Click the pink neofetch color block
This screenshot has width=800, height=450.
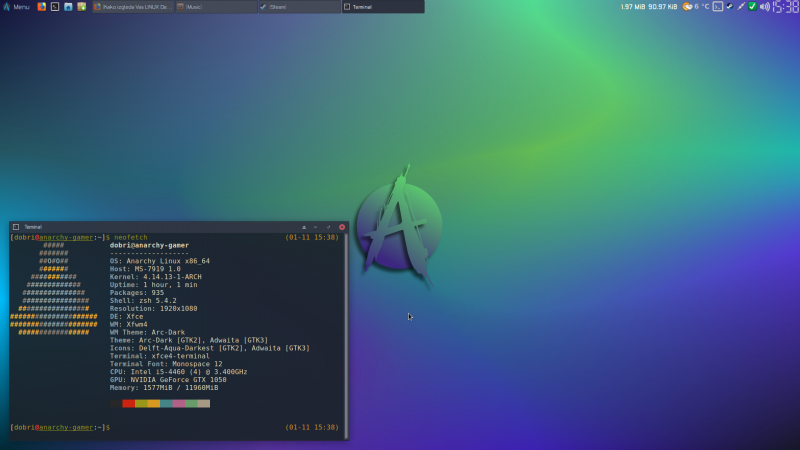[179, 404]
